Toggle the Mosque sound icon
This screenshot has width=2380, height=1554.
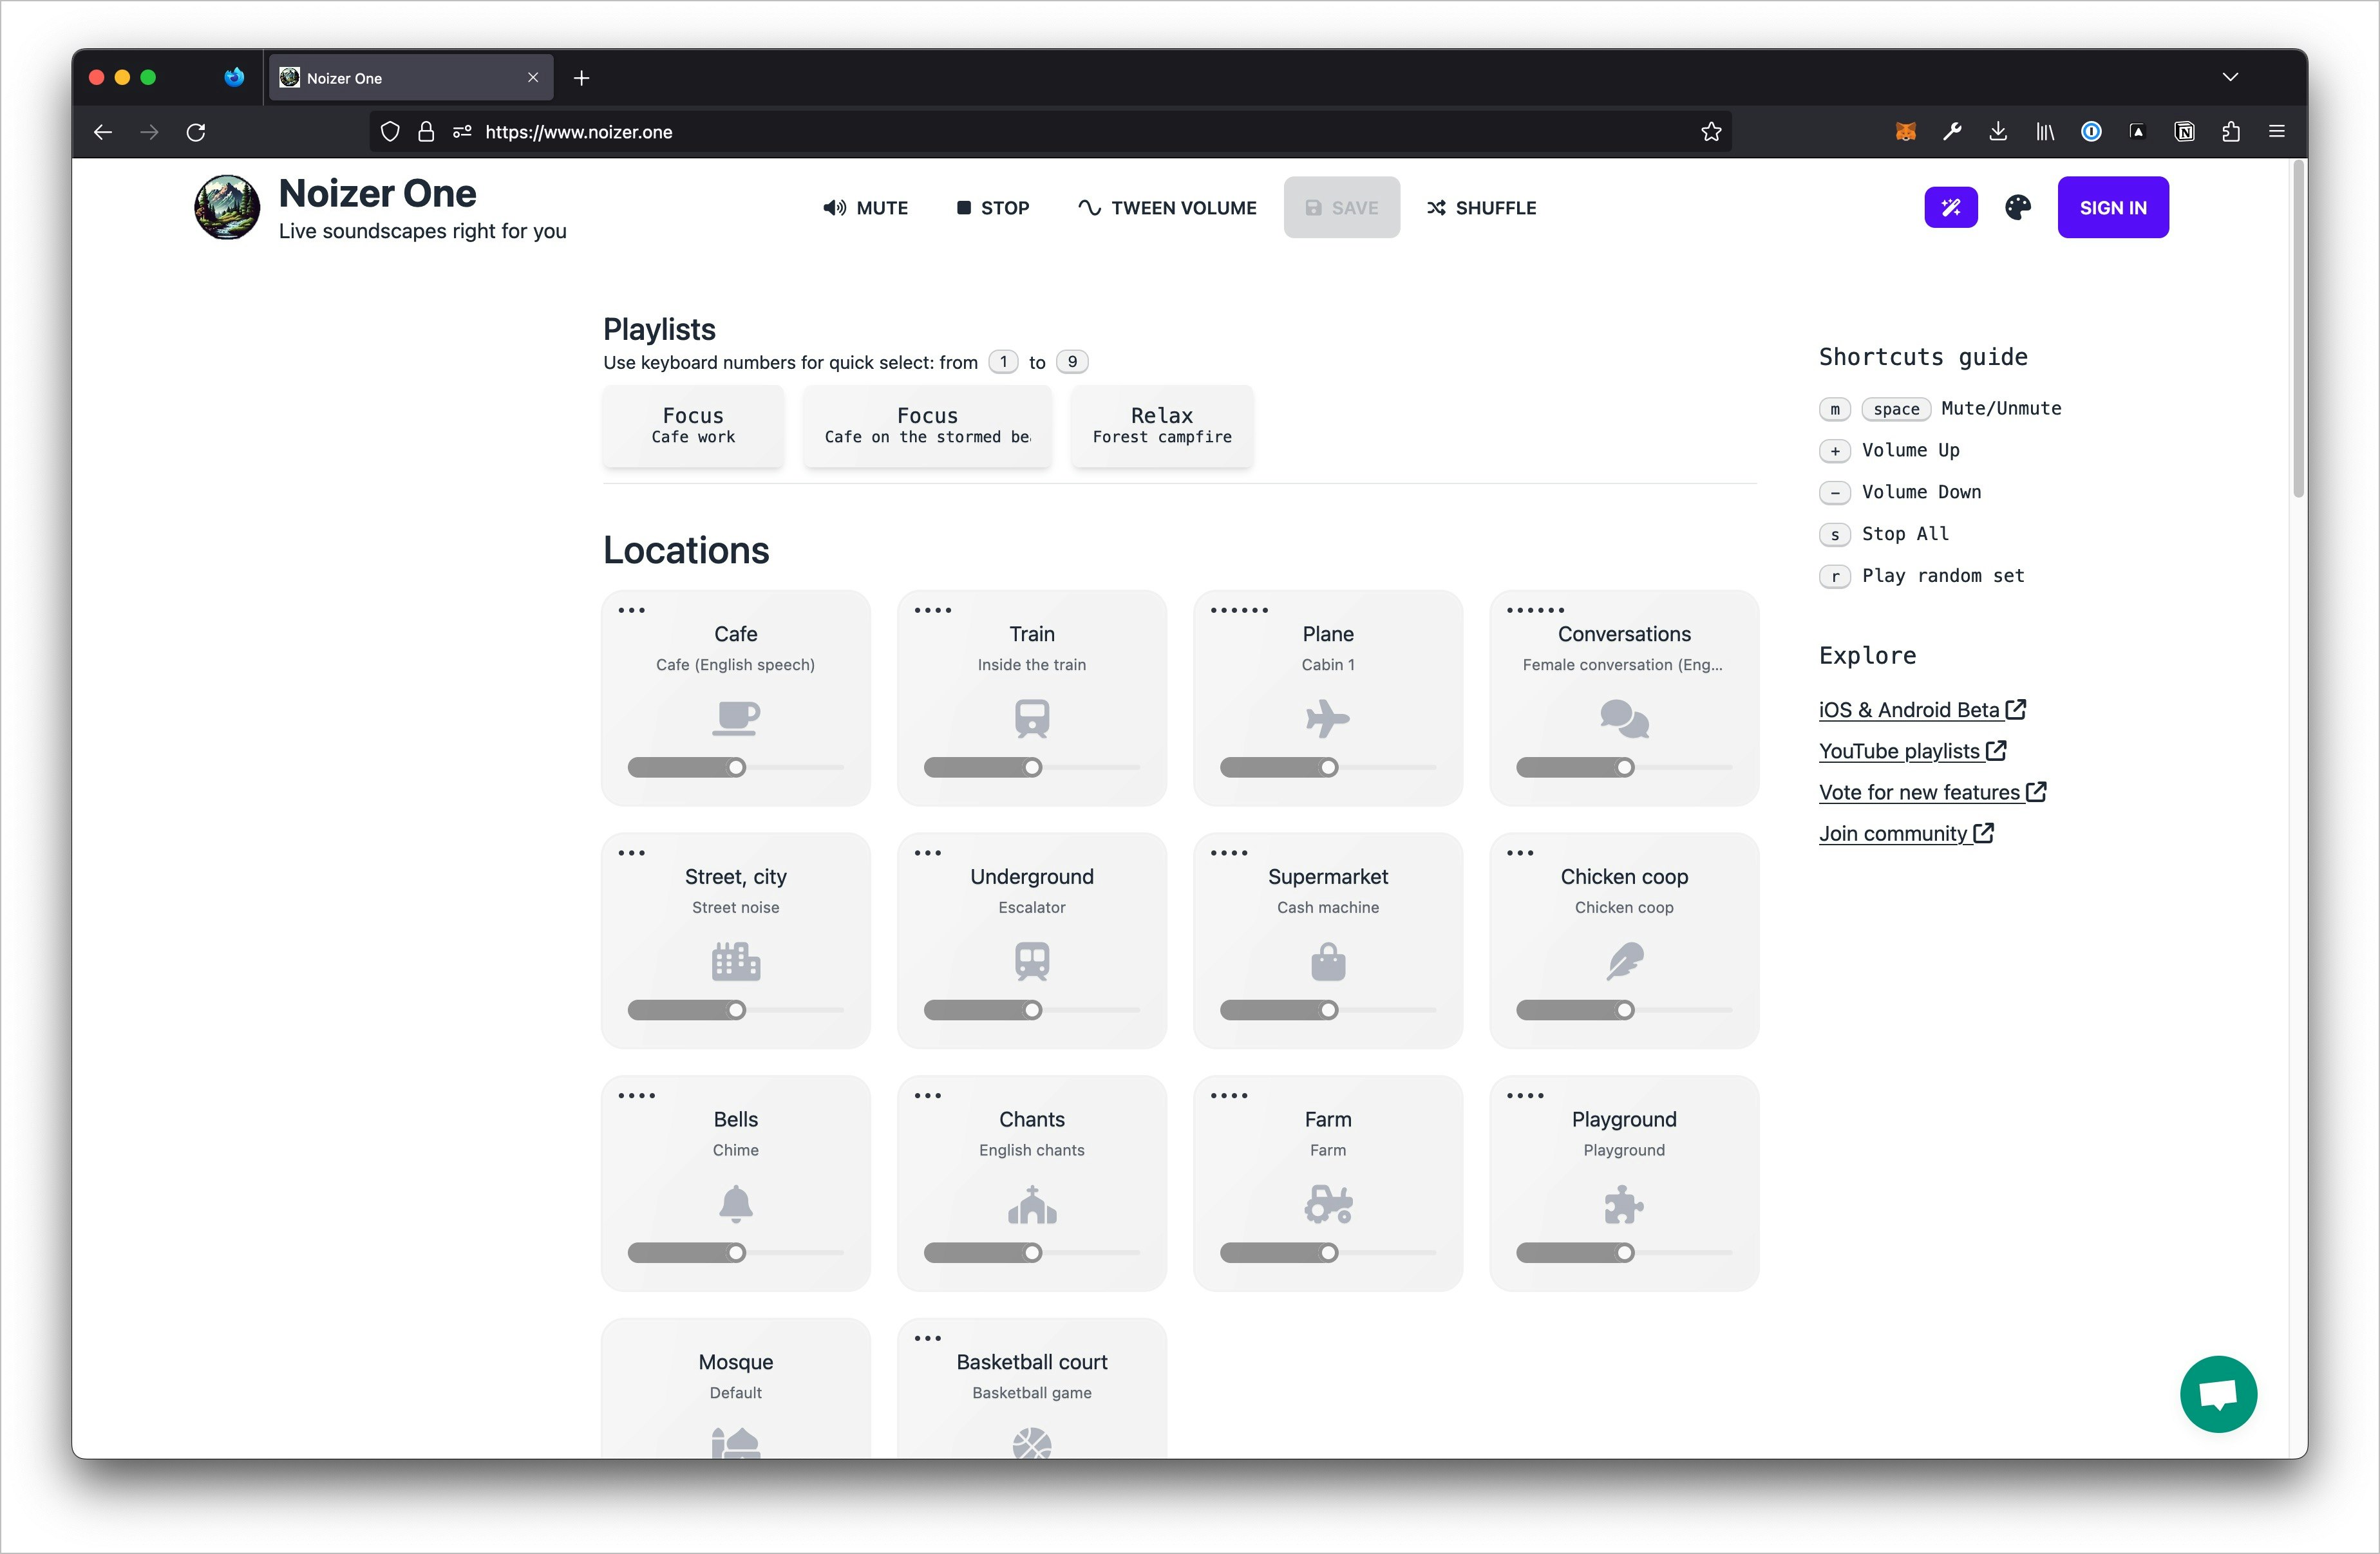(735, 1443)
